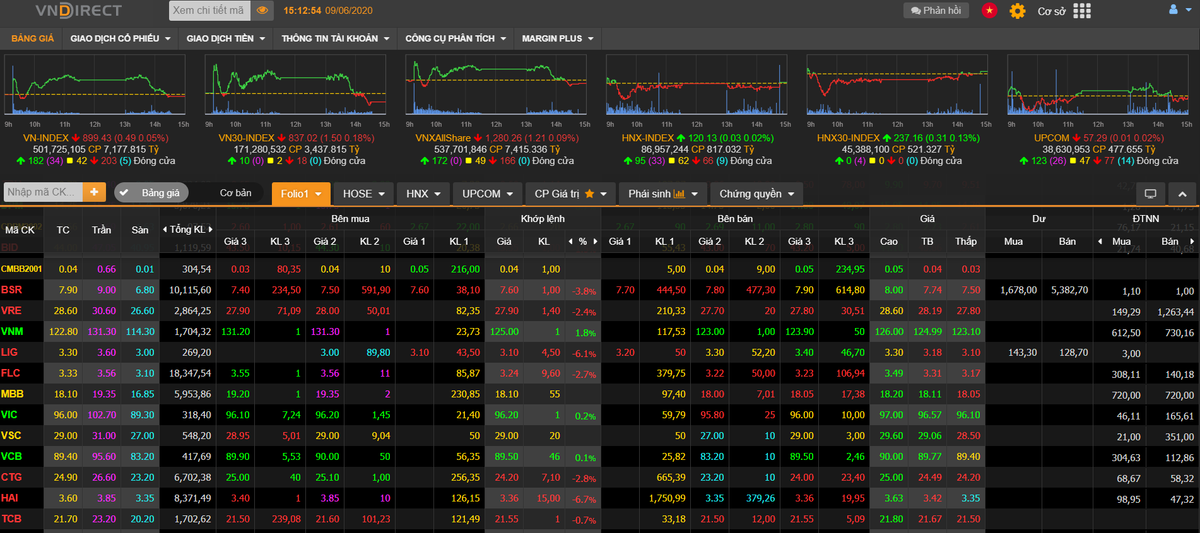Select the Folio1 watchlist tab
Screen dimensions: 1200x533
pyautogui.click(x=300, y=193)
